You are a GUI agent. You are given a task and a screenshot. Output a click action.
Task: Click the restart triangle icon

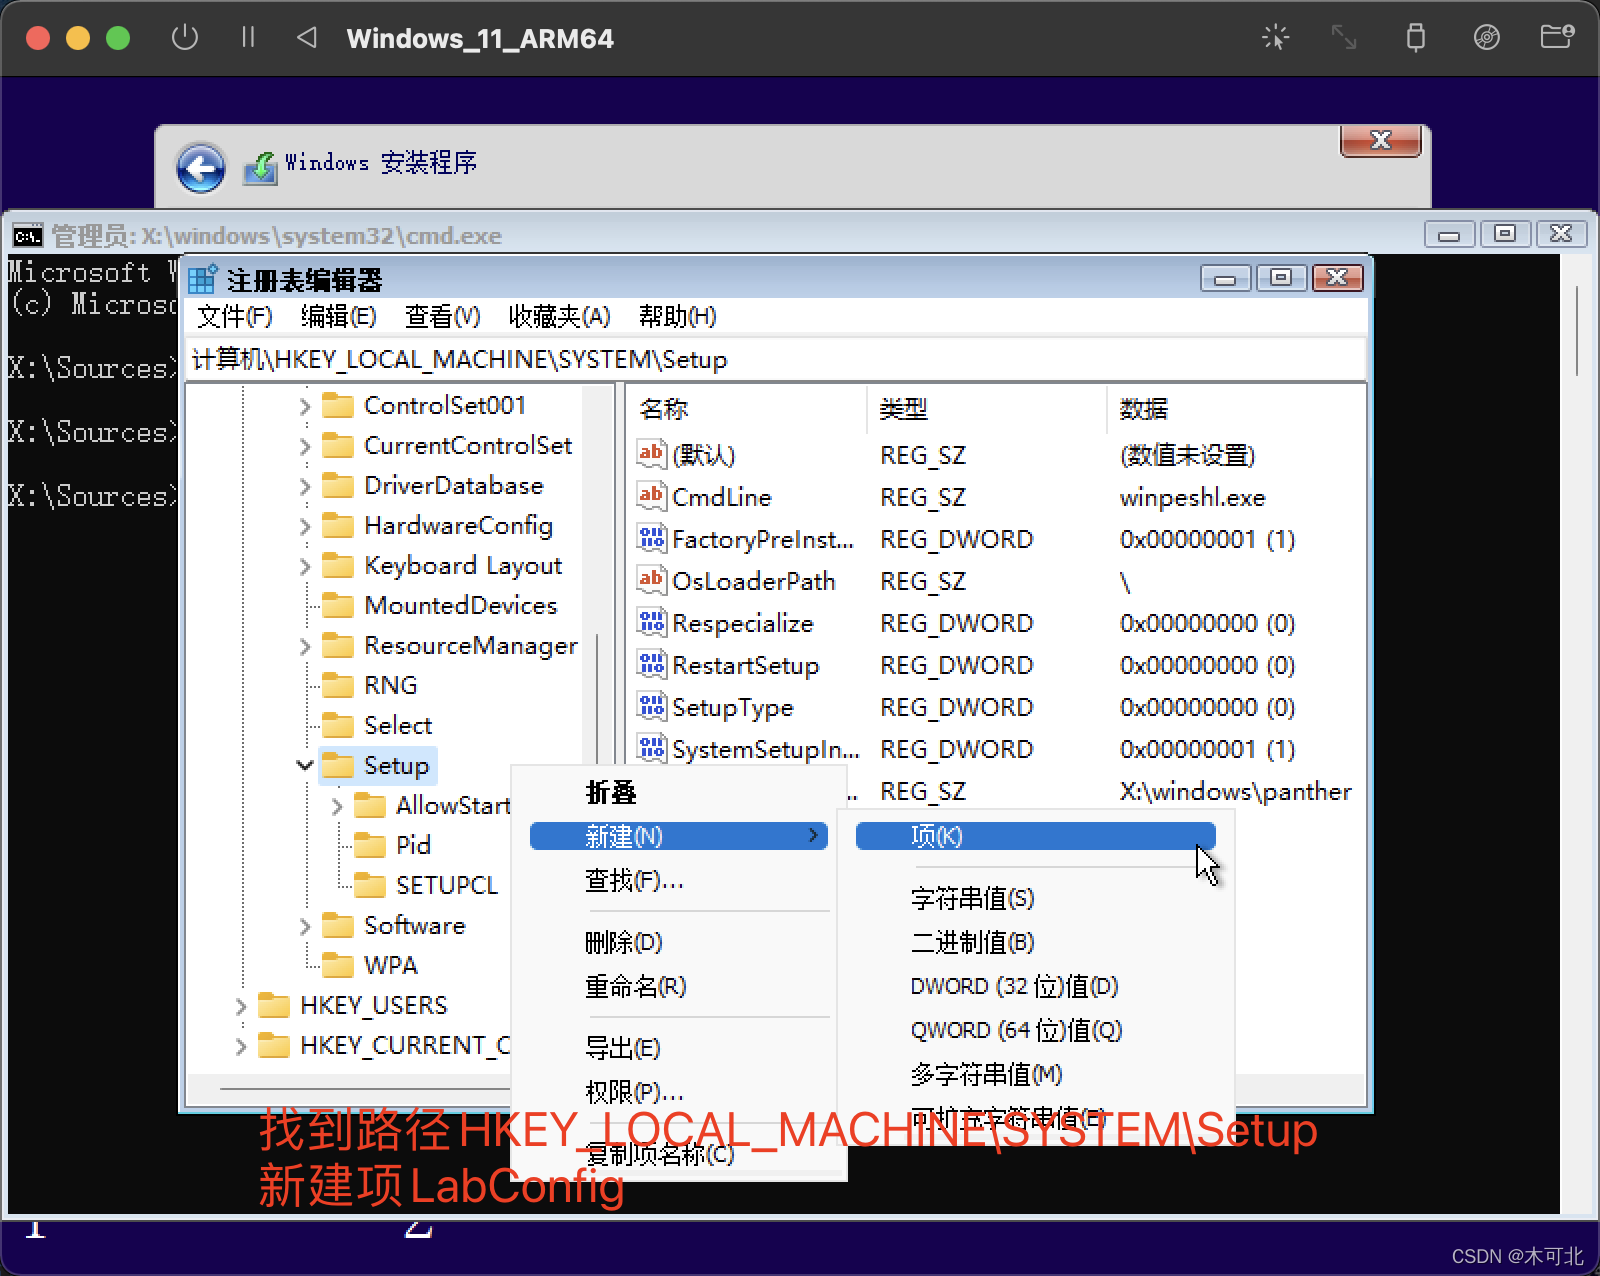(x=307, y=38)
